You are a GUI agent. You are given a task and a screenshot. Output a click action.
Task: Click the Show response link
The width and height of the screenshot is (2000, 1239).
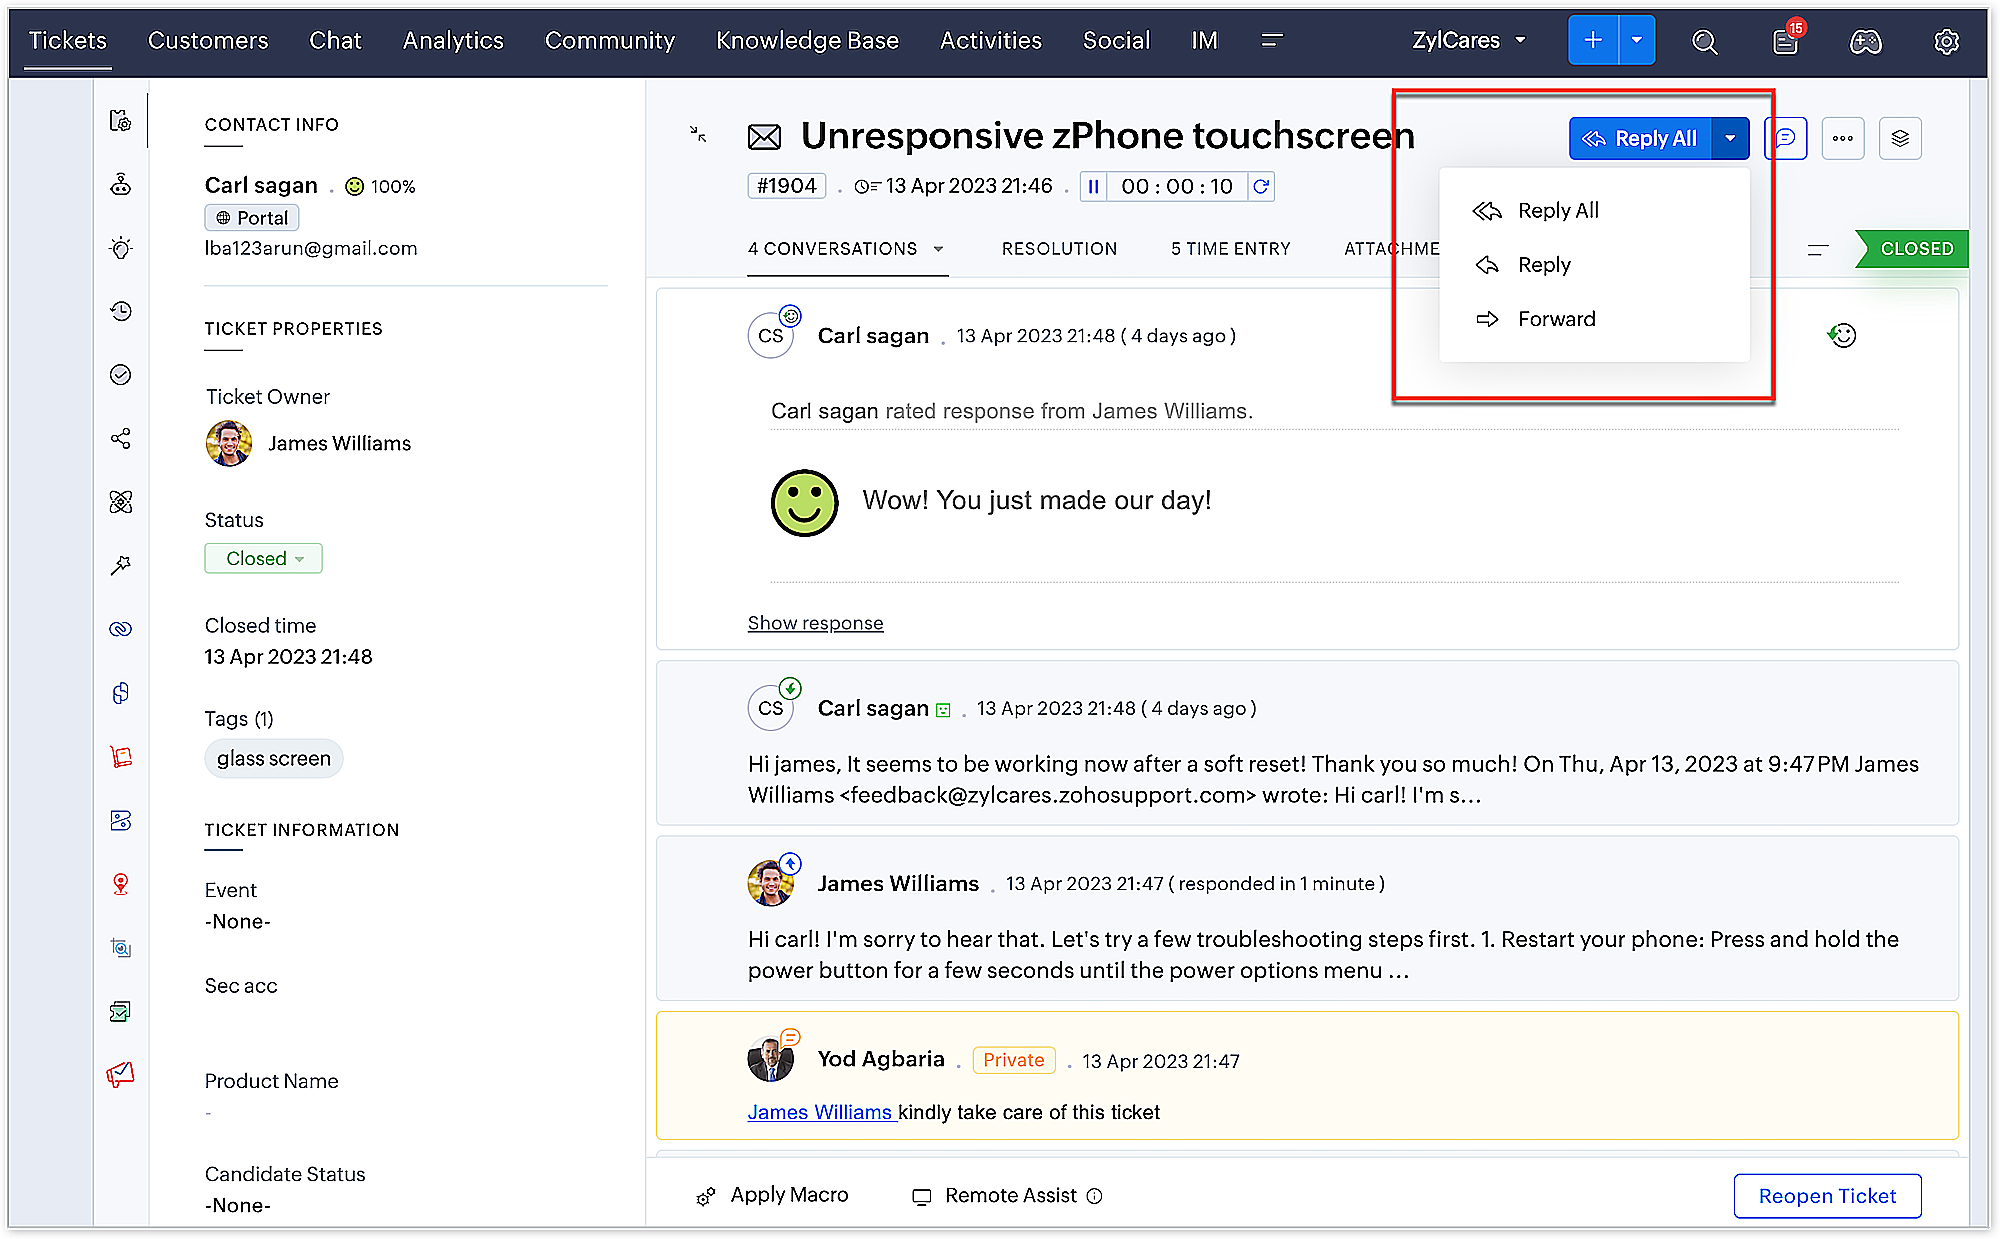coord(815,623)
